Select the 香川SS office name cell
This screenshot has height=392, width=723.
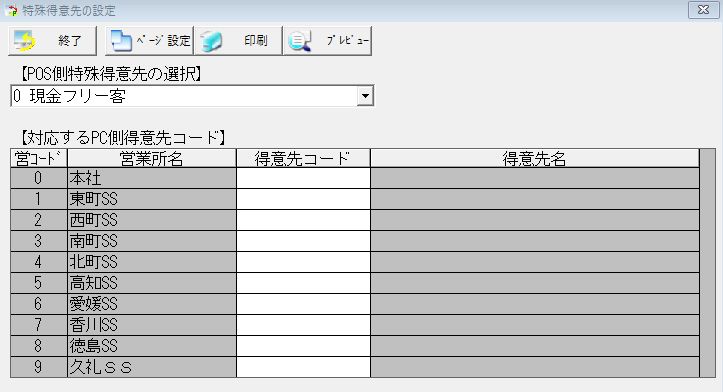(152, 325)
